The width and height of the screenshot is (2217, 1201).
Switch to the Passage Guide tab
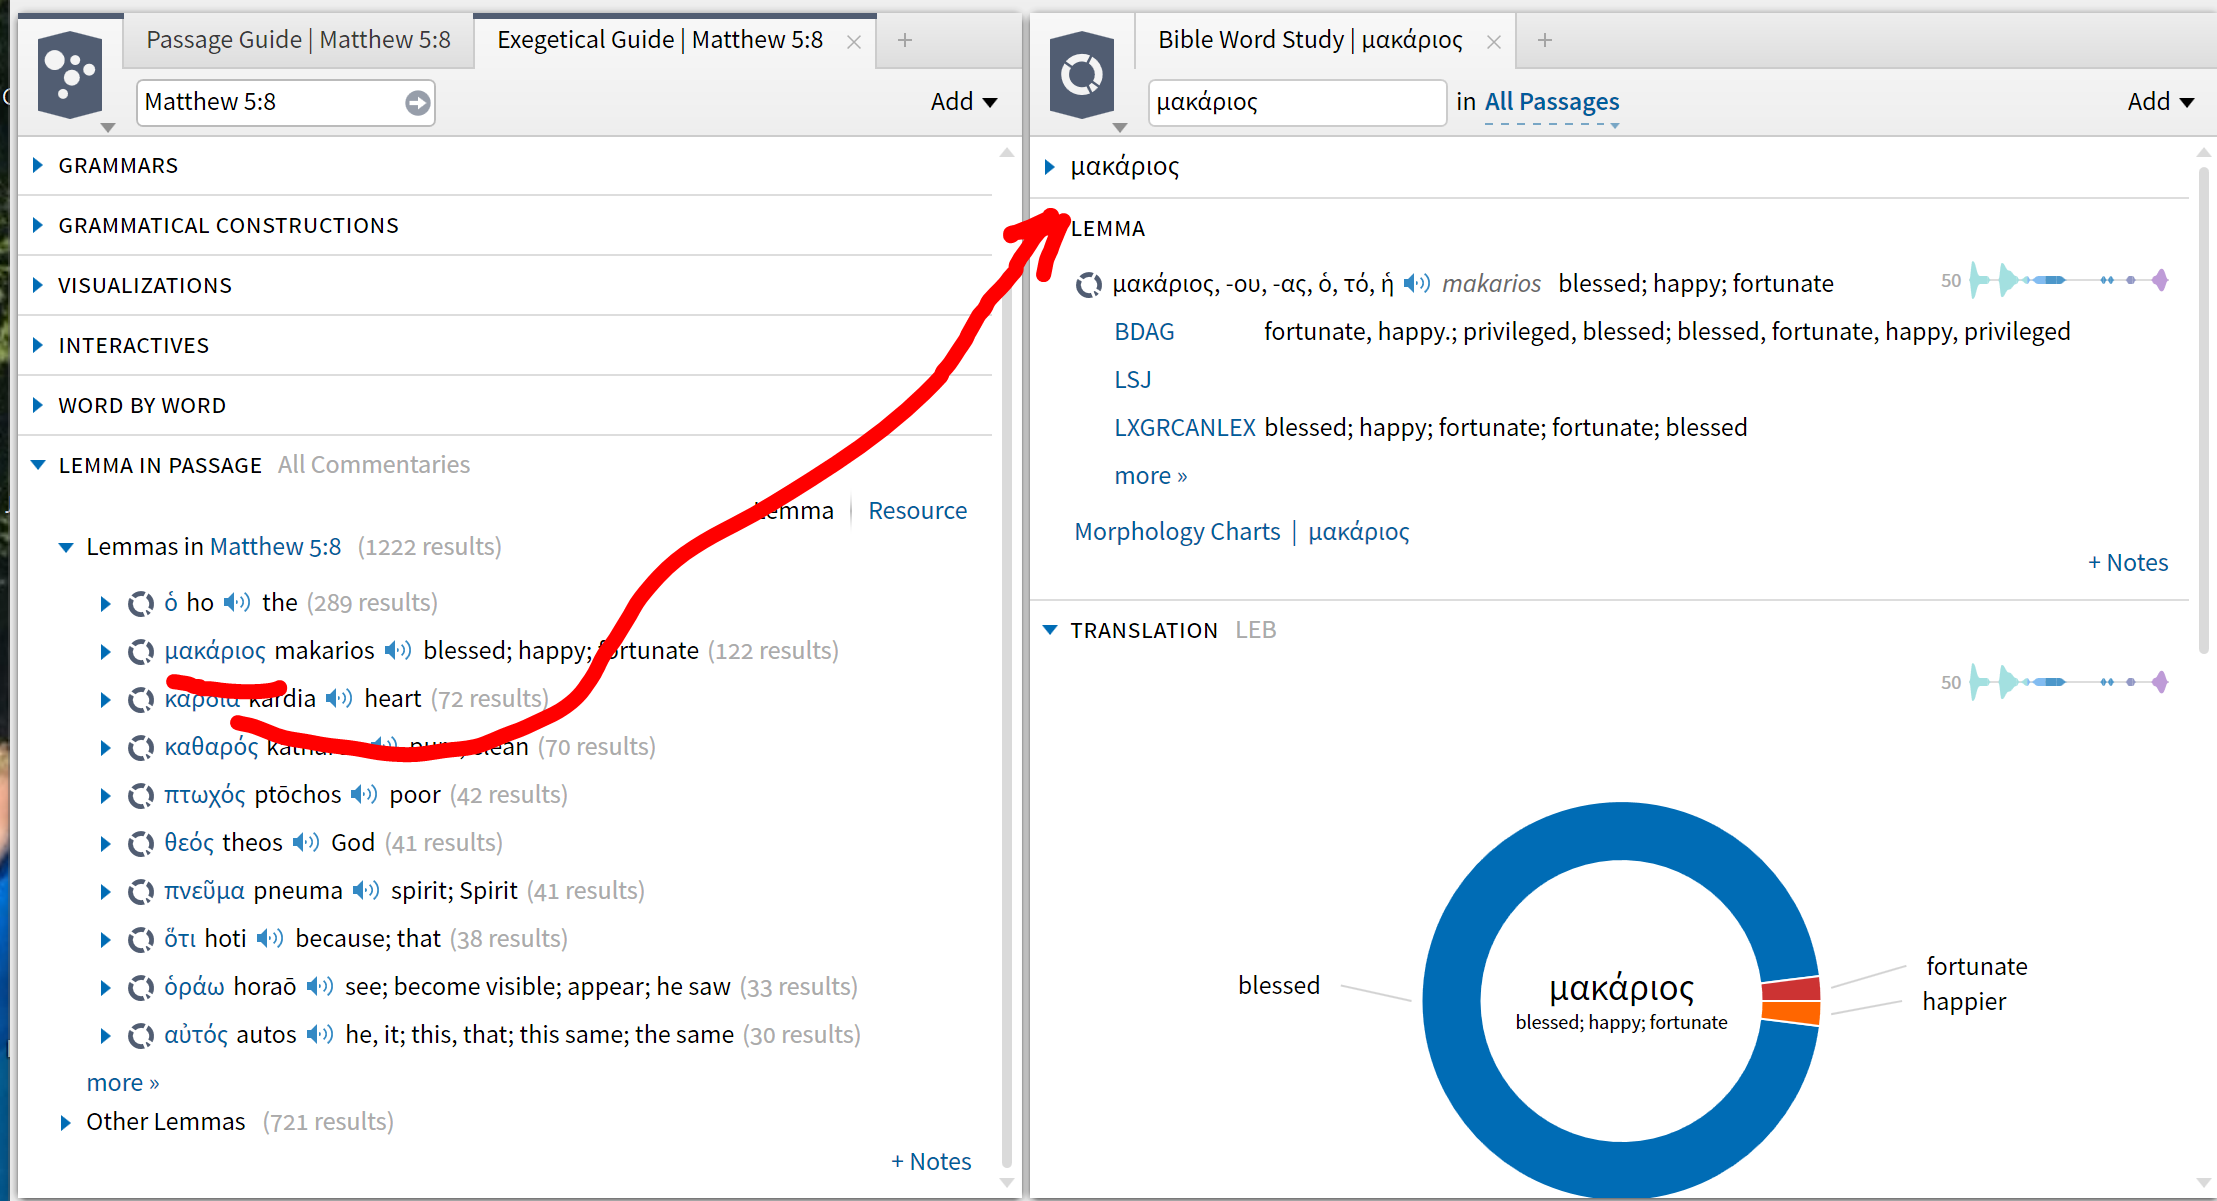point(298,40)
